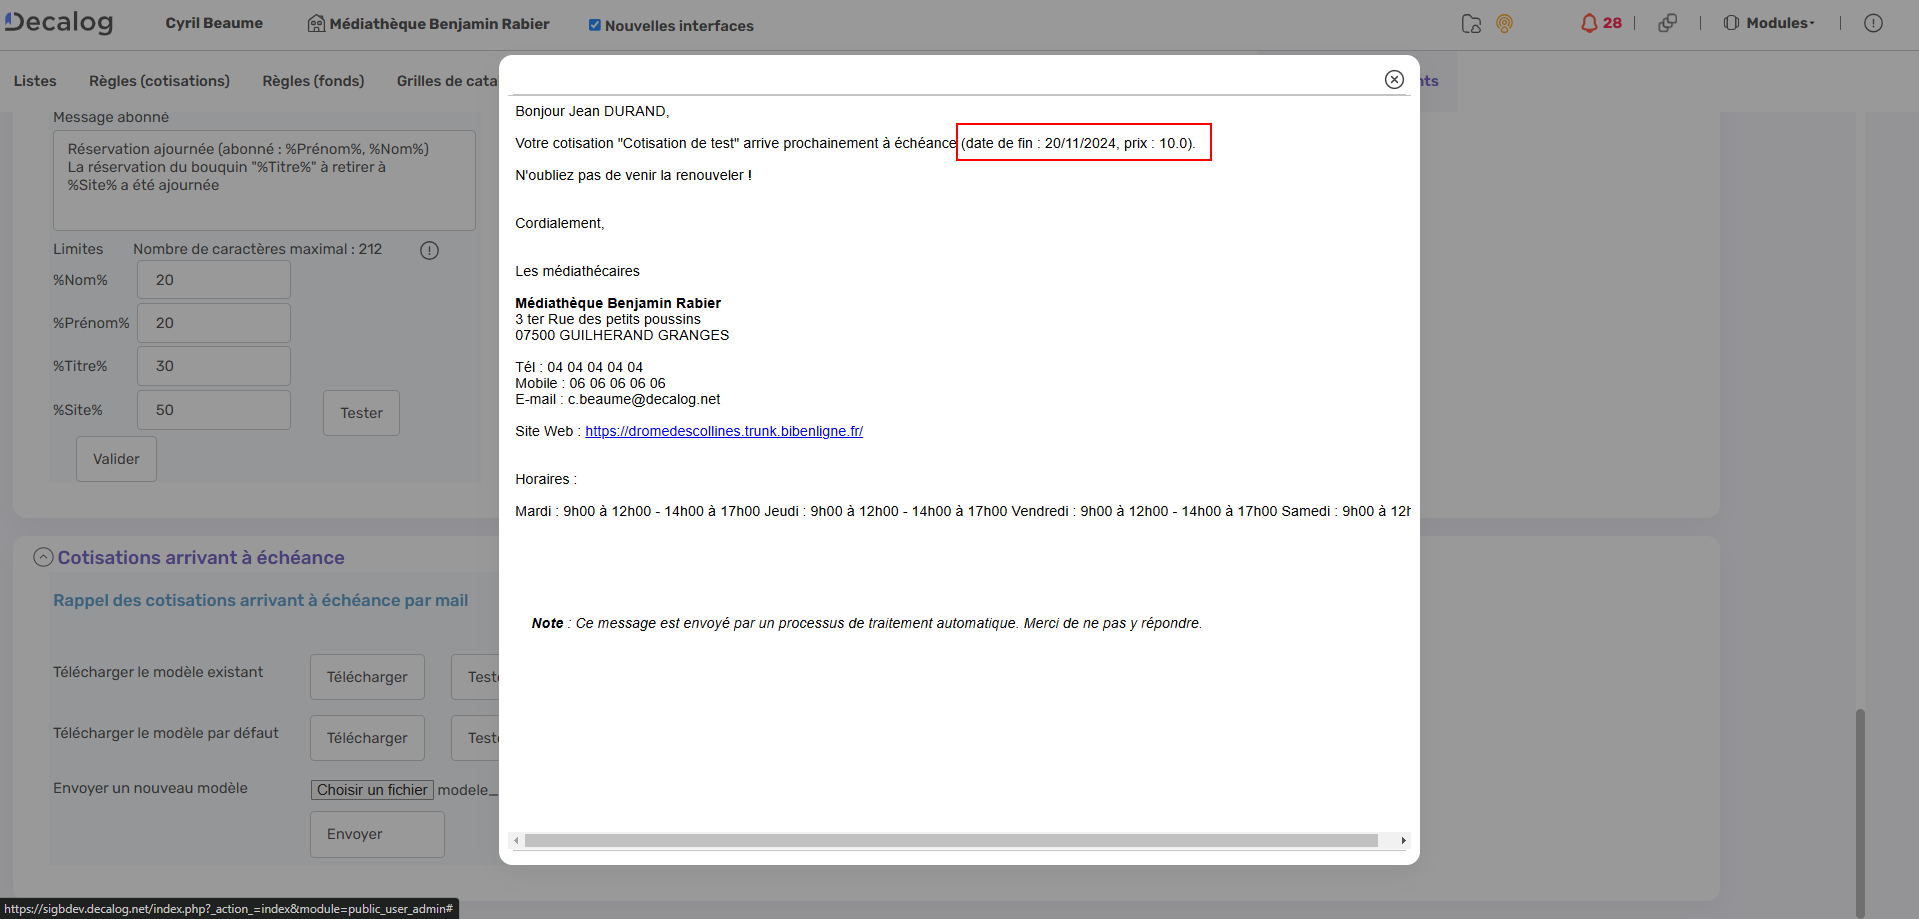Toggle the Nouvelles interfaces checkbox
Screen dimensions: 1919x919
[594, 26]
